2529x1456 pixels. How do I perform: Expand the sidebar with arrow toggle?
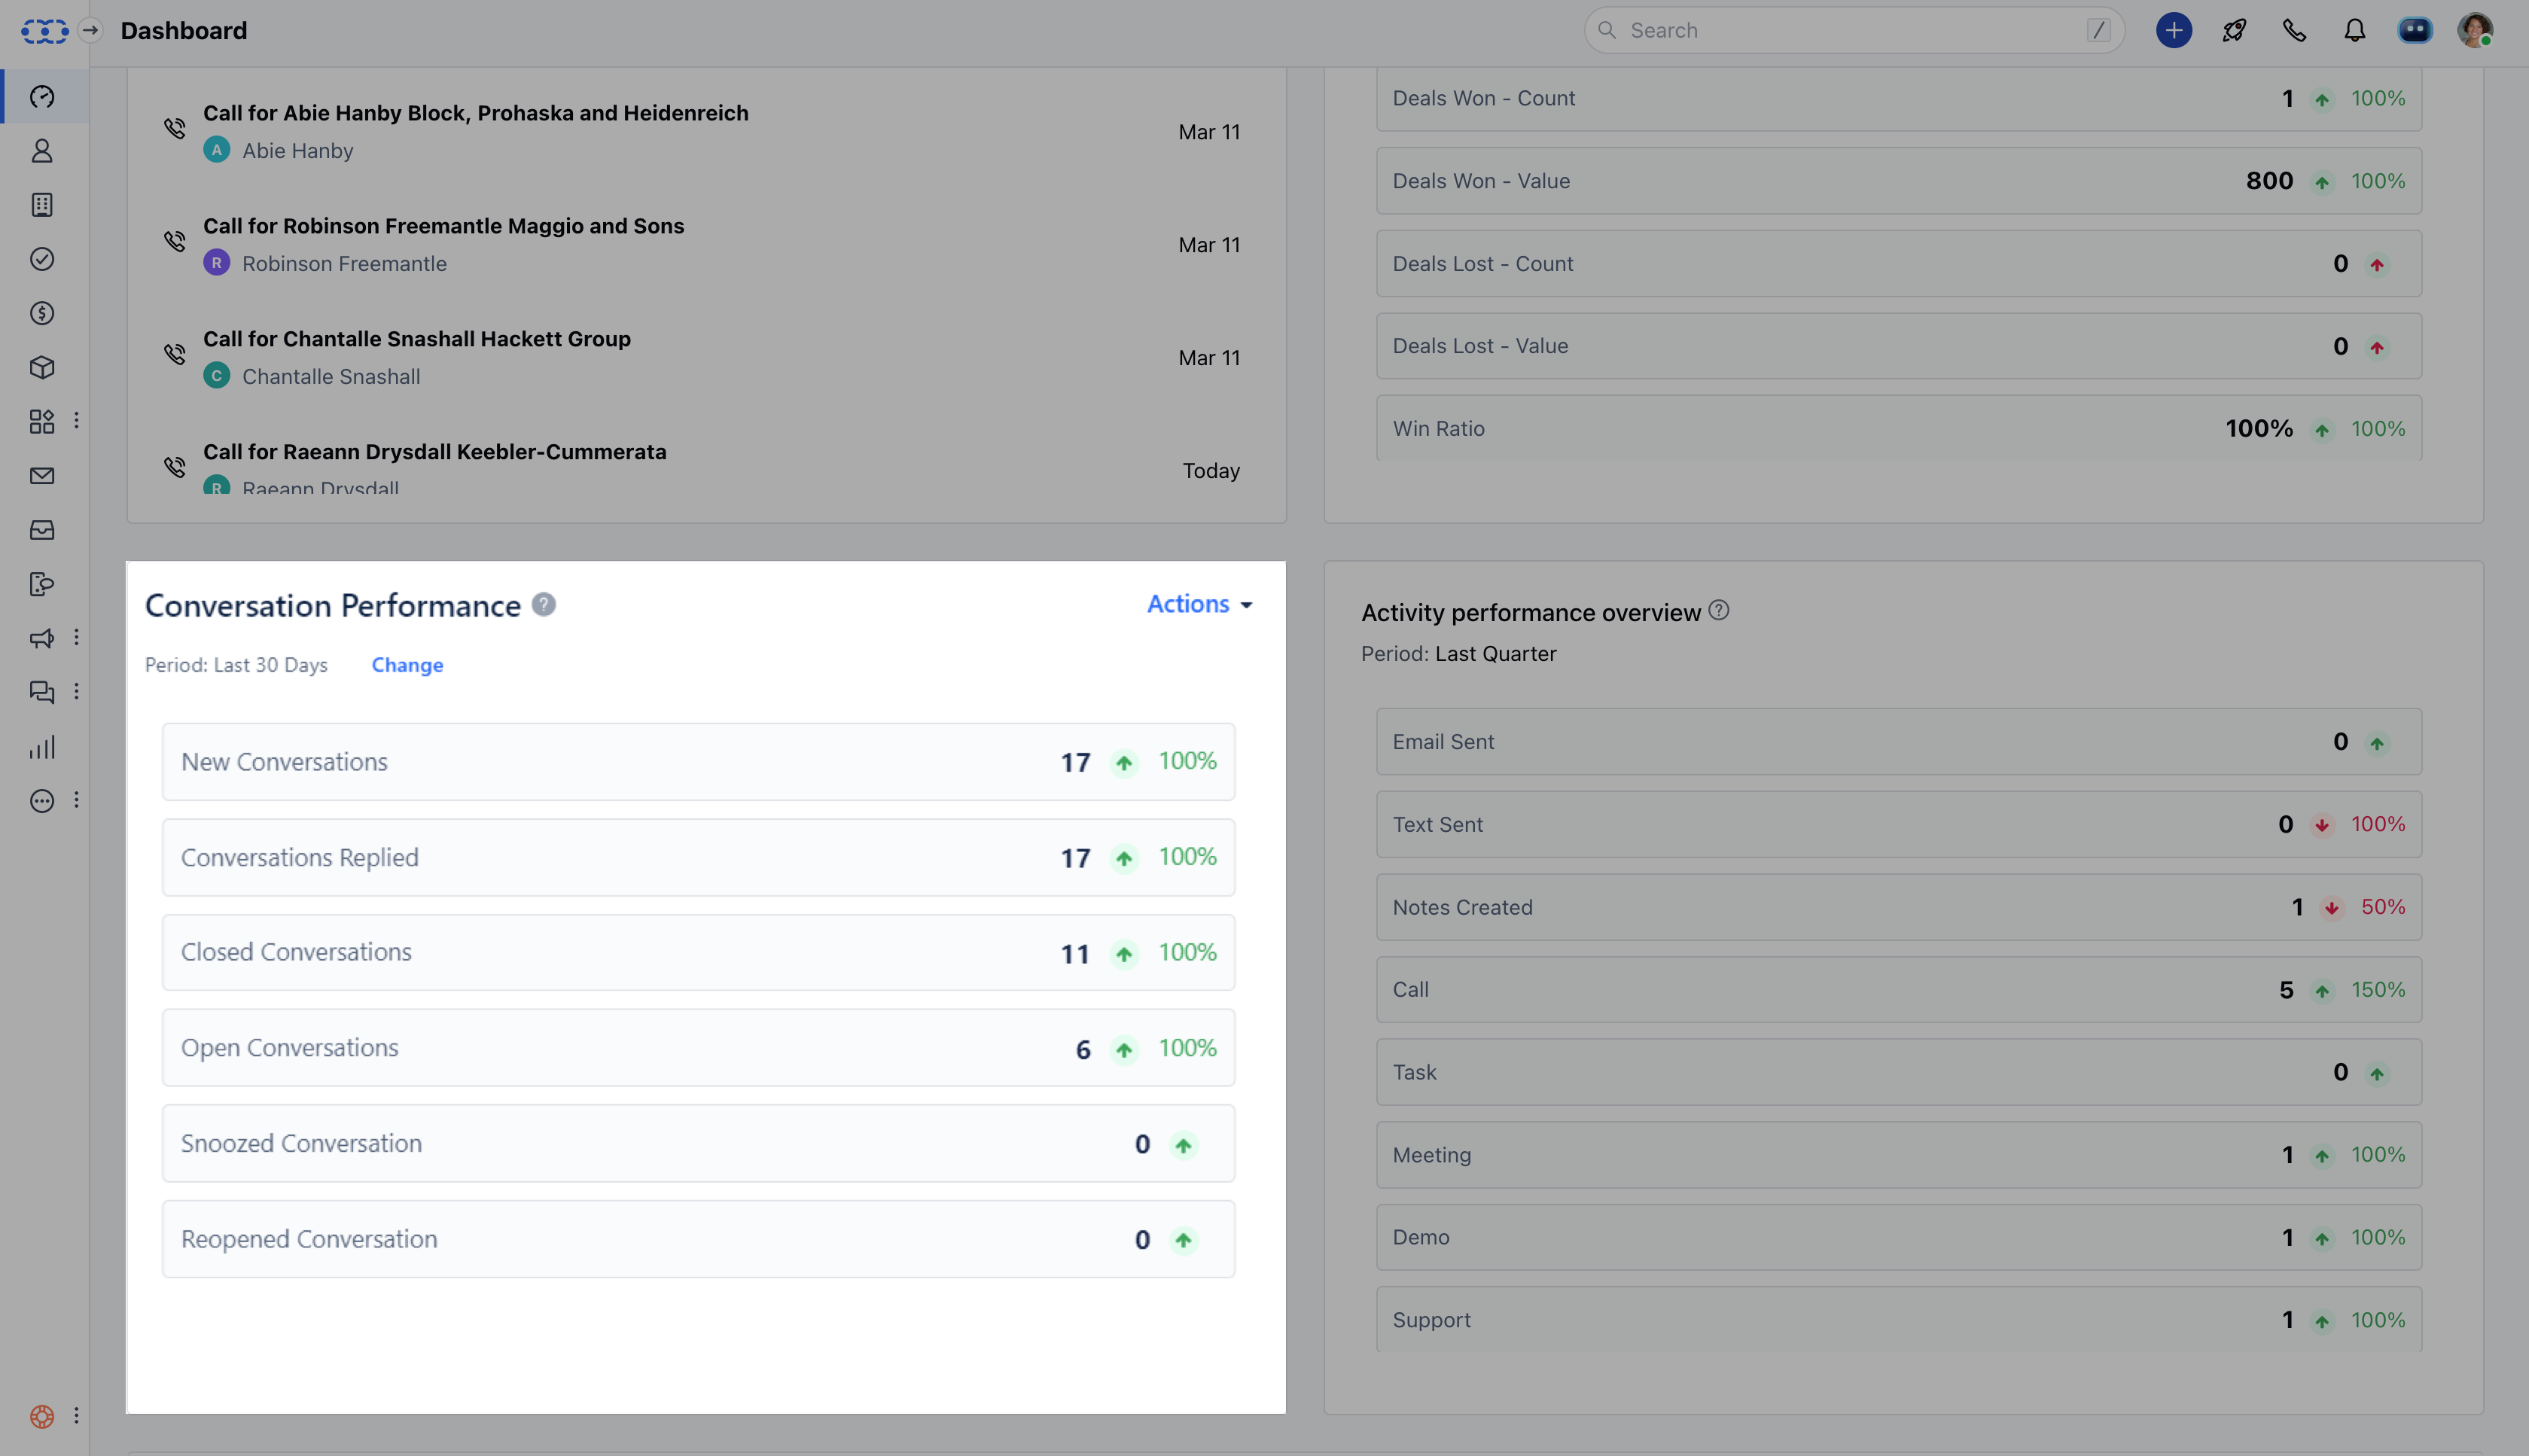coord(90,31)
